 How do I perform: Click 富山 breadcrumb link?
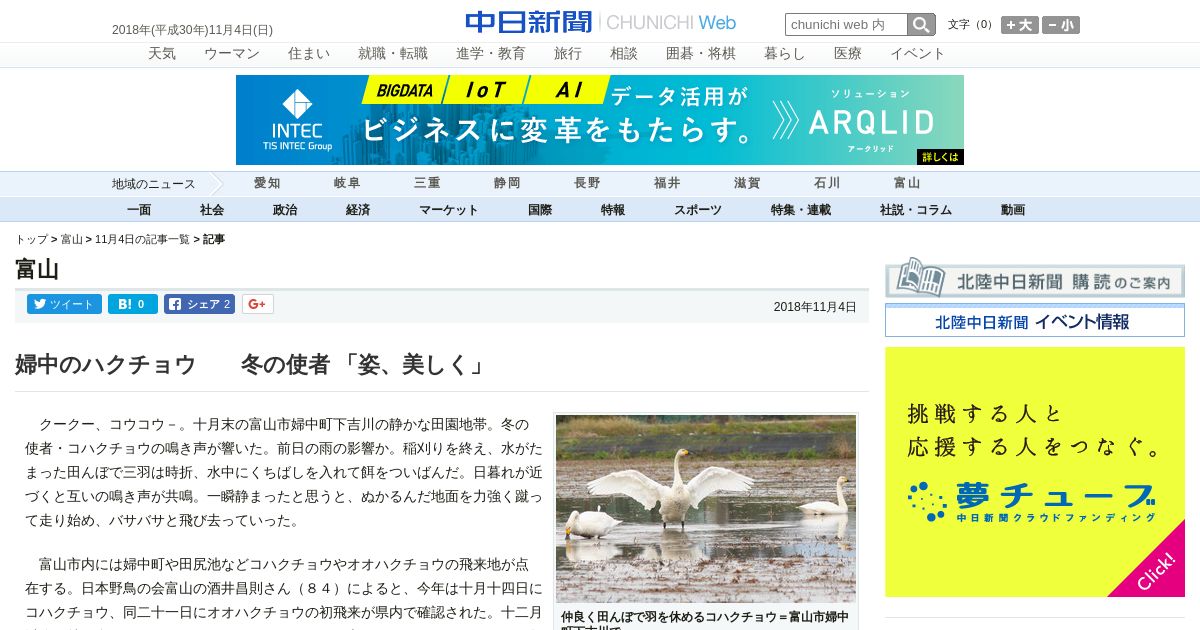(72, 240)
